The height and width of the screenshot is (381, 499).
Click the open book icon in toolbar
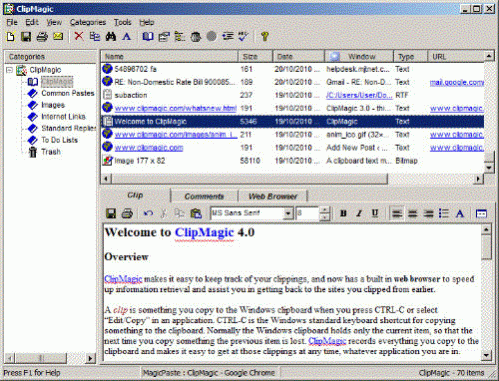click(x=148, y=36)
